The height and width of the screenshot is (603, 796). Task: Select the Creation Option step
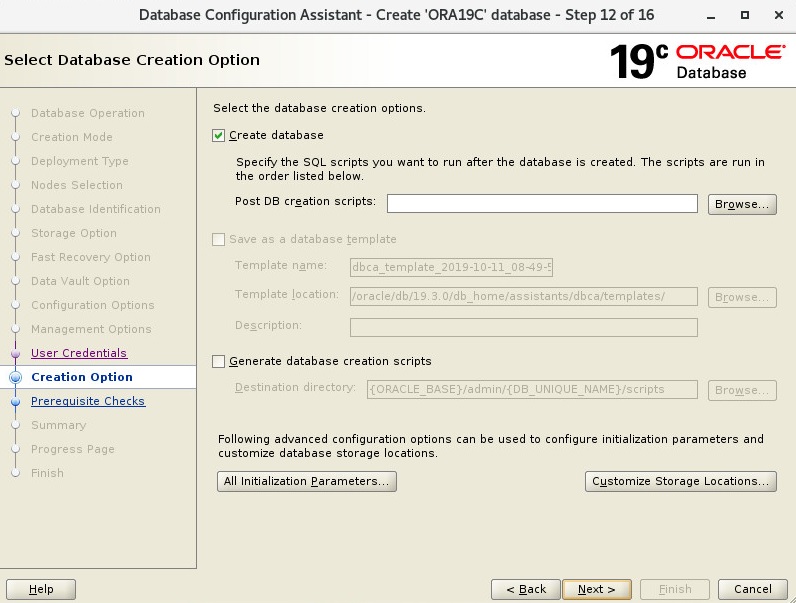pyautogui.click(x=82, y=377)
